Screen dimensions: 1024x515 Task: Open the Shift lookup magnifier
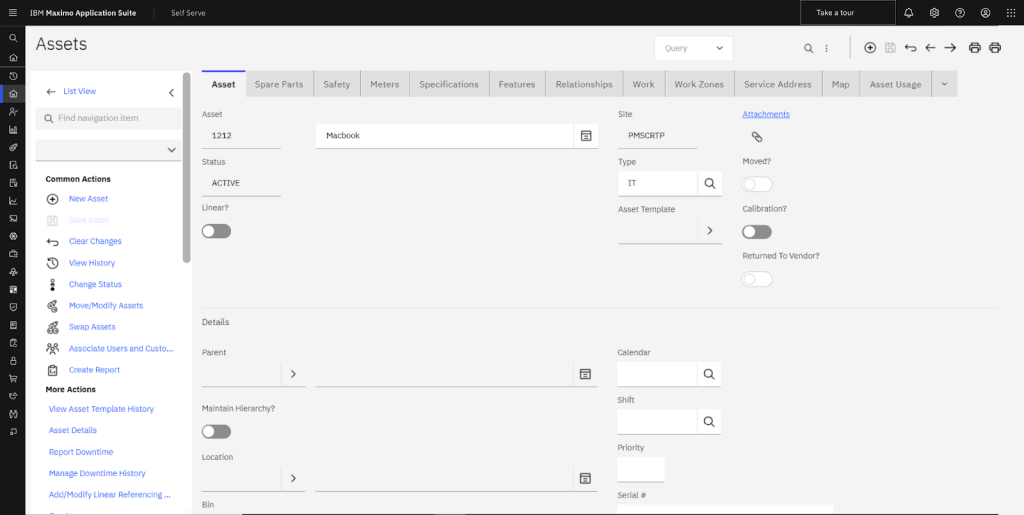709,422
